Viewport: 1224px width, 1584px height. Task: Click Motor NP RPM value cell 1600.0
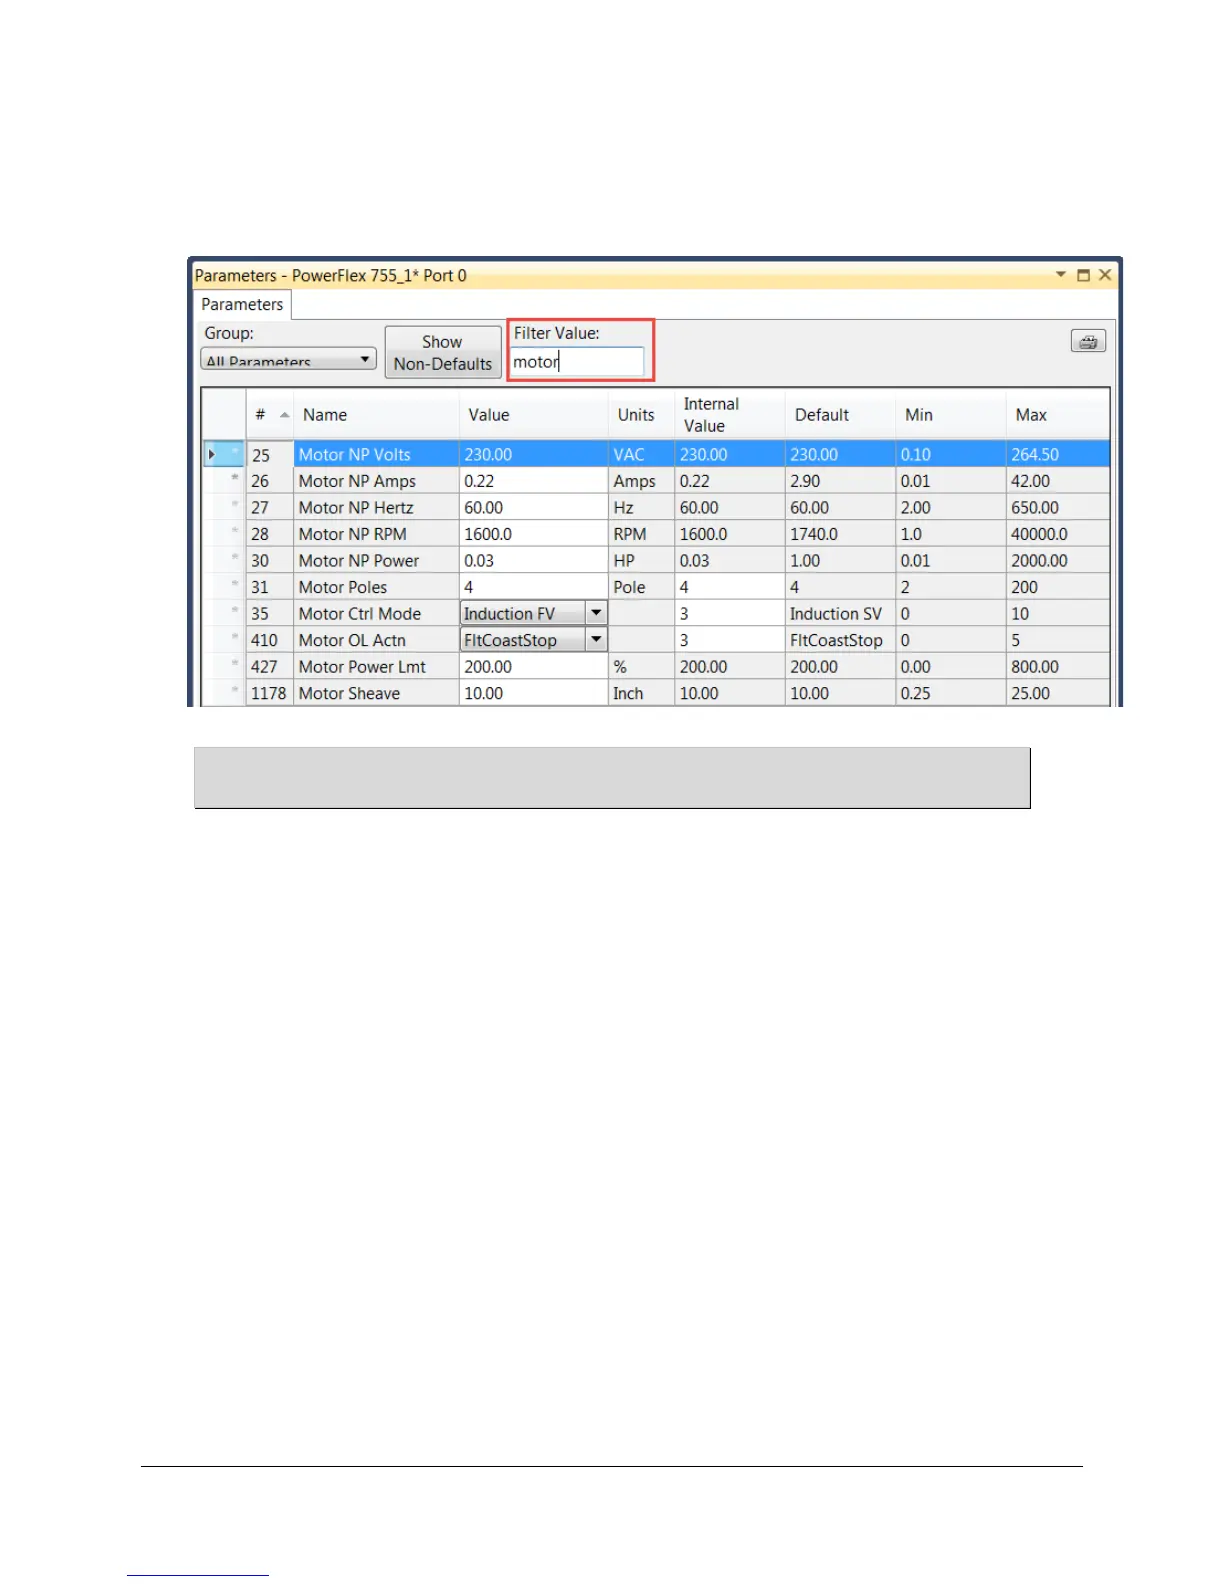(x=534, y=534)
